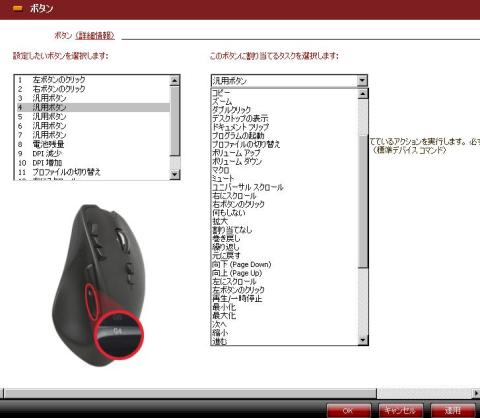
Task: Click the task list vertical scrollbar thumb
Action: pos(363,201)
